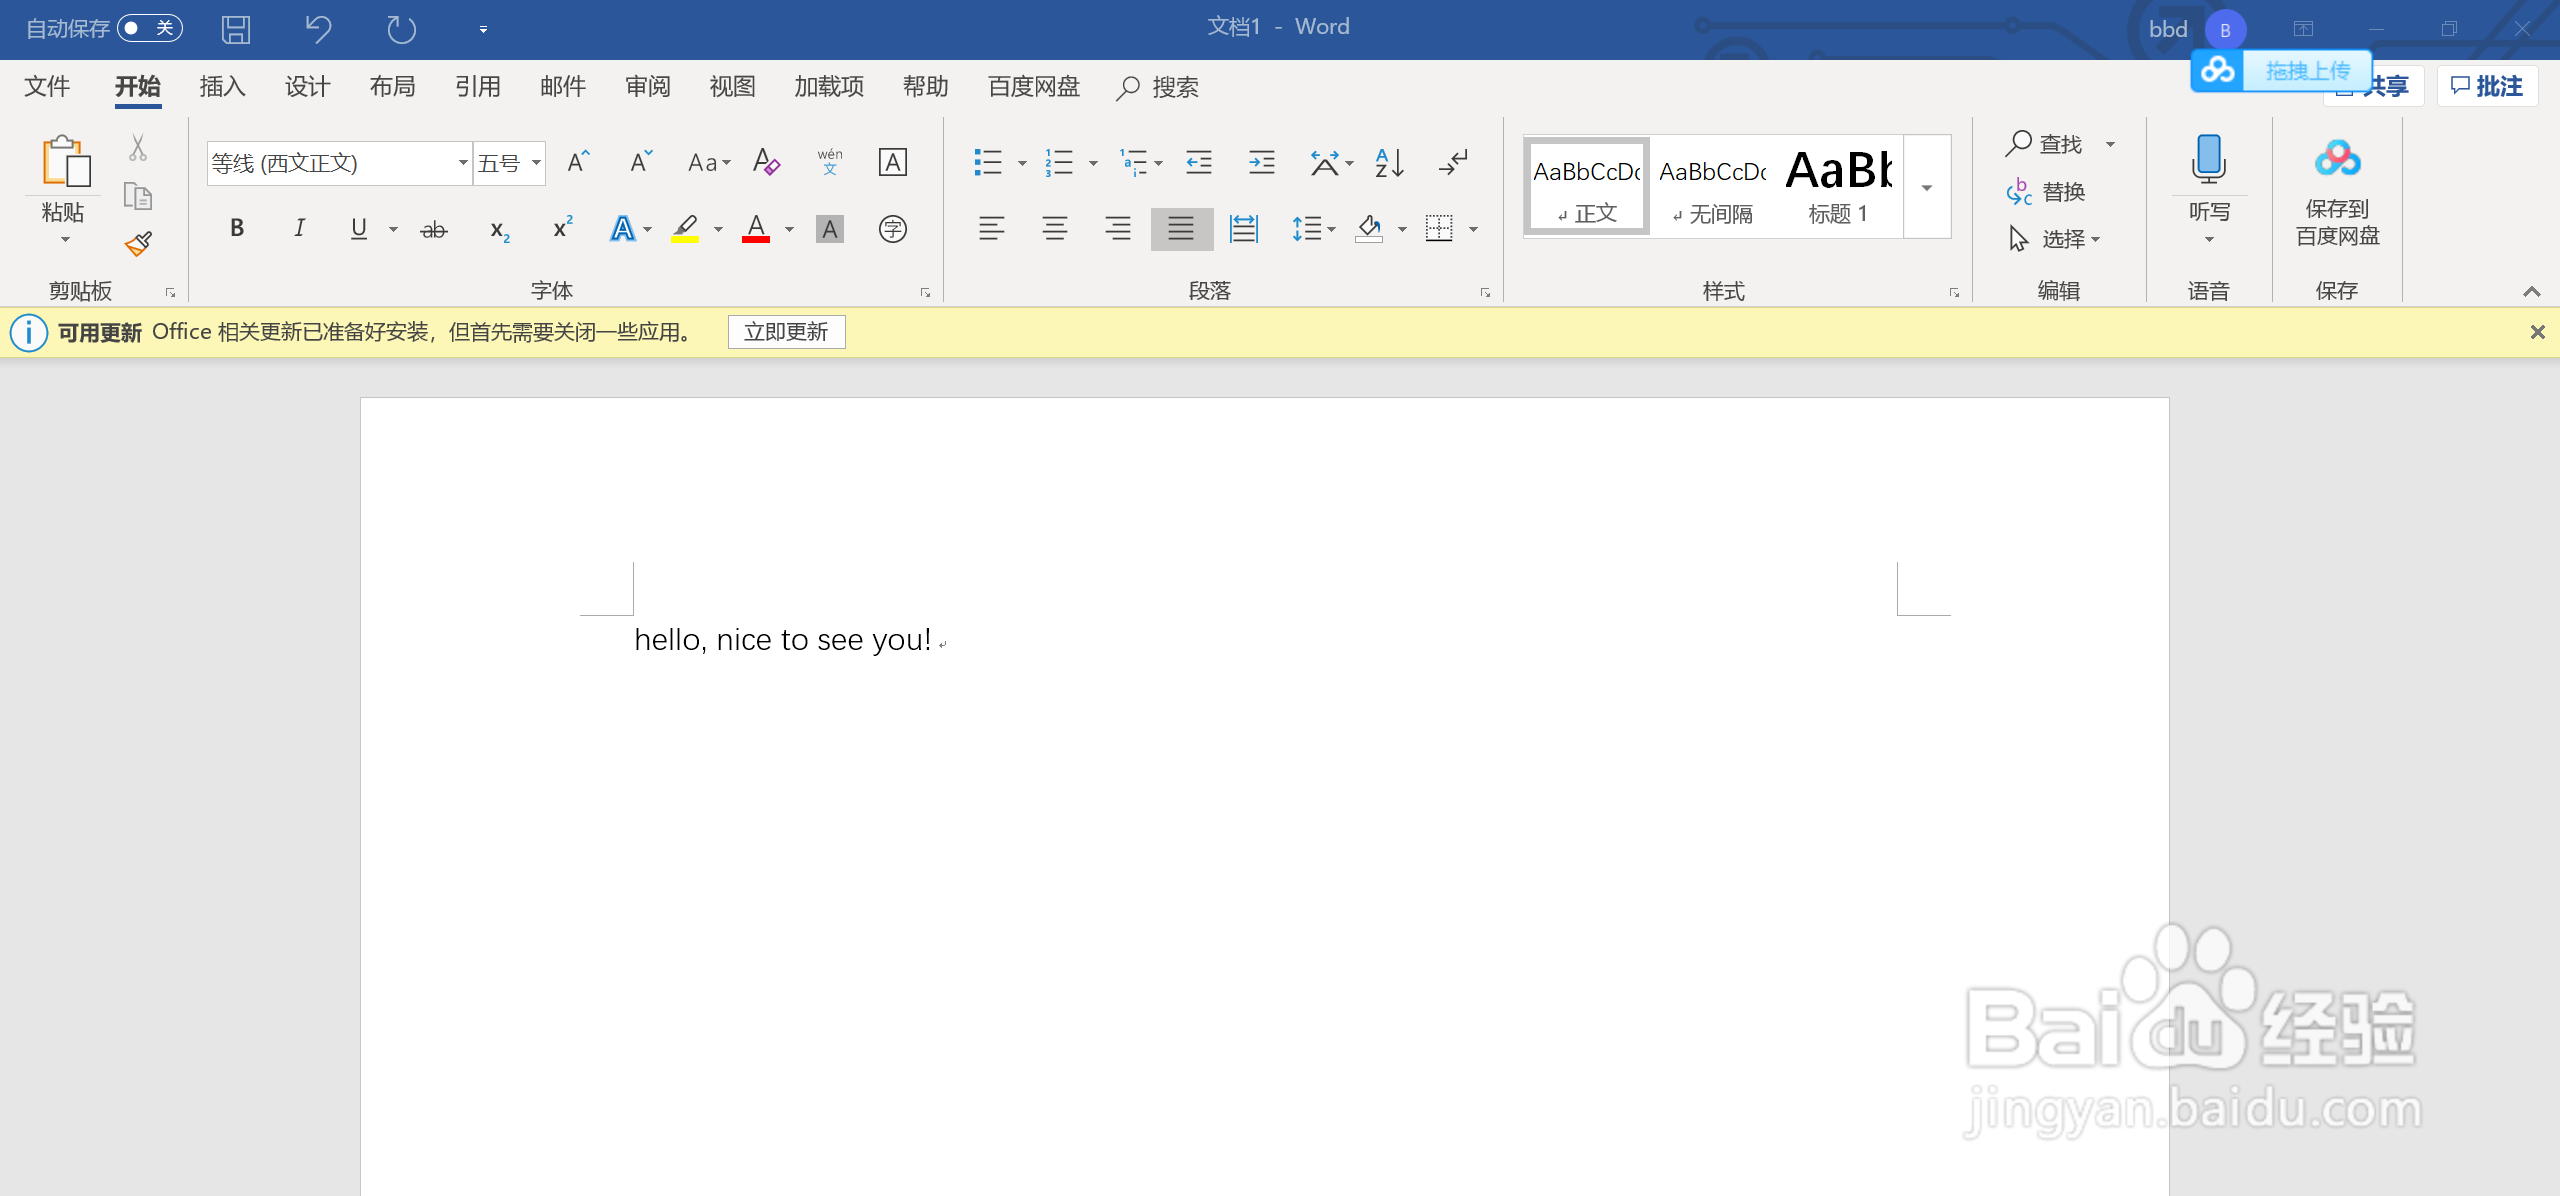Open the font name dropdown
This screenshot has width=2560, height=1196.
463,163
